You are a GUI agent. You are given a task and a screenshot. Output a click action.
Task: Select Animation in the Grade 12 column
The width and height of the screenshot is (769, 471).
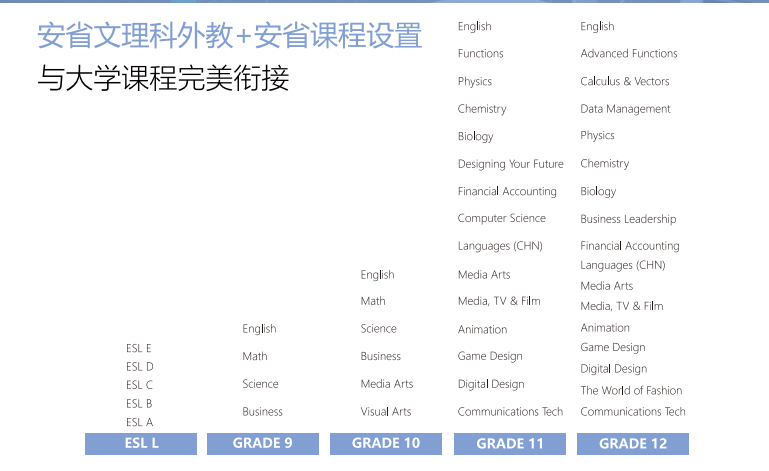click(x=605, y=327)
